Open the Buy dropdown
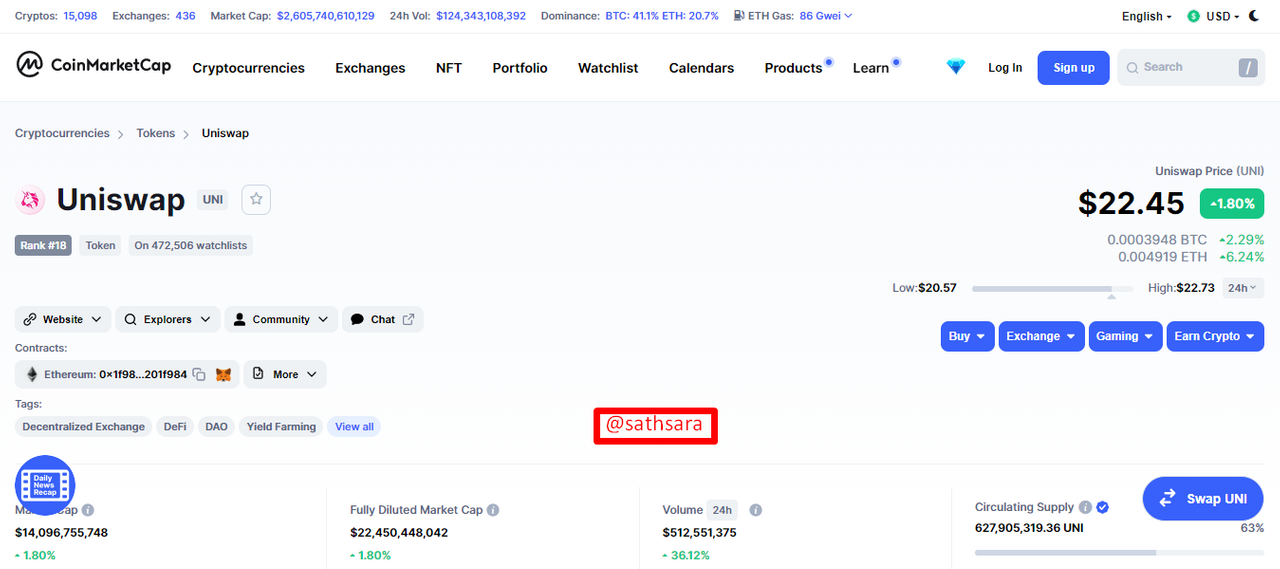 (968, 336)
